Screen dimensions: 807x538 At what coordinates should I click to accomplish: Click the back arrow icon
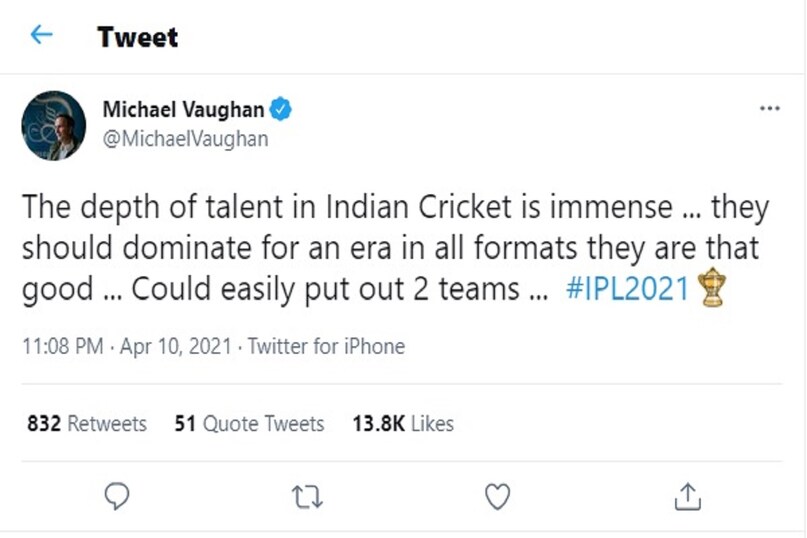(41, 36)
